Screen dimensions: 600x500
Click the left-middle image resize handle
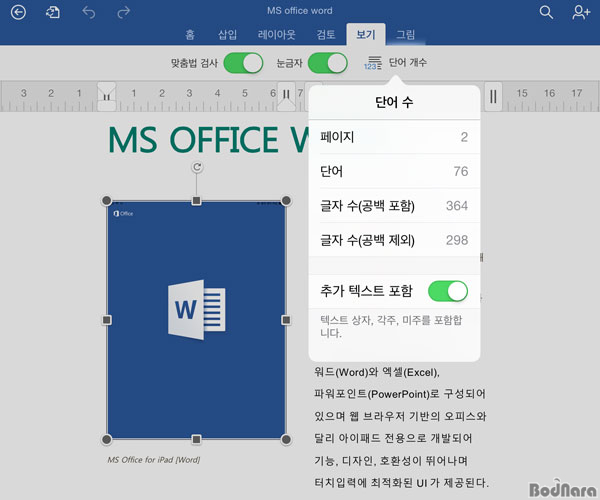pyautogui.click(x=107, y=320)
